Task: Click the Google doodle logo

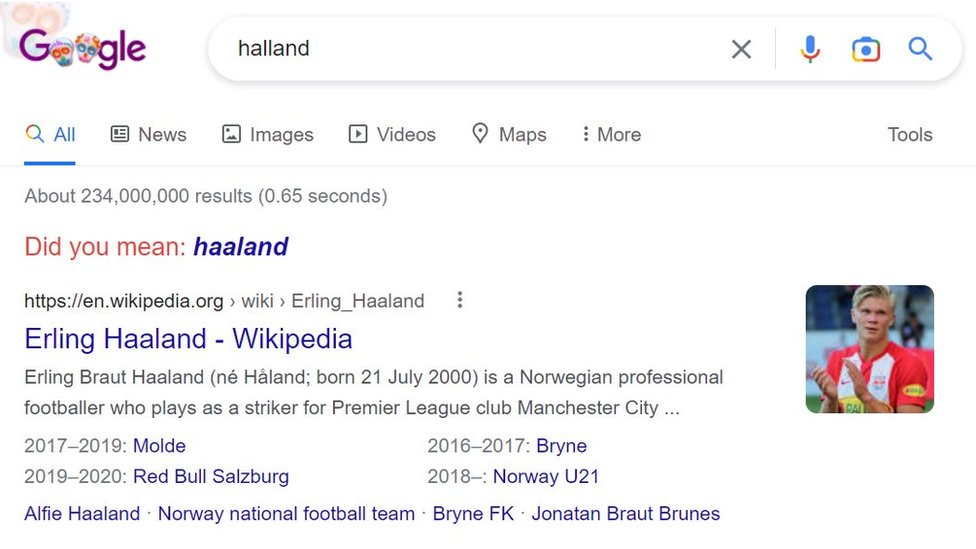Action: 83,48
